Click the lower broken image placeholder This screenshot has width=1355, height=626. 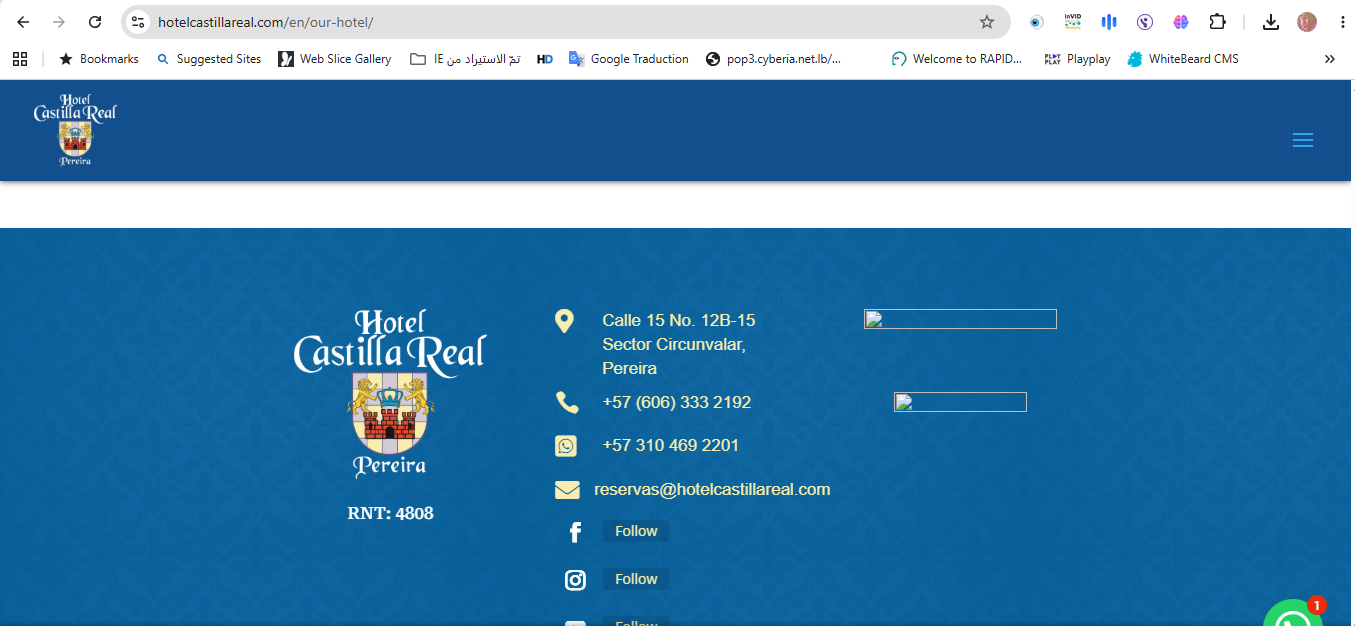(x=960, y=402)
